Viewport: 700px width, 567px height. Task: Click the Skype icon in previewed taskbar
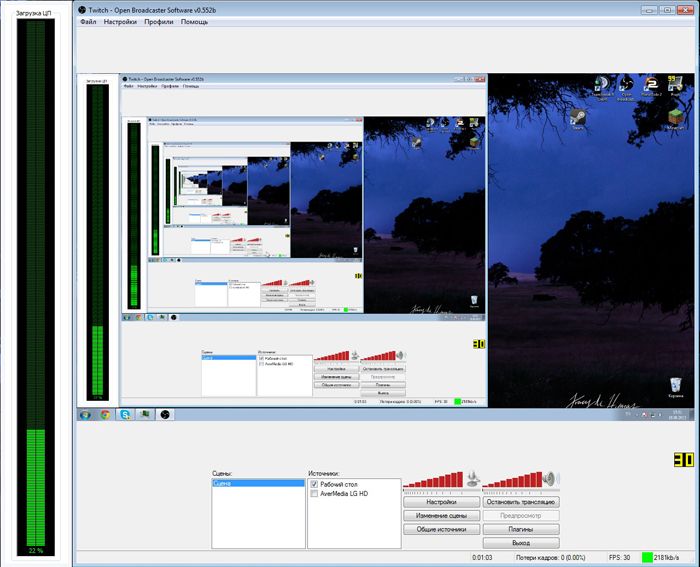pos(124,413)
